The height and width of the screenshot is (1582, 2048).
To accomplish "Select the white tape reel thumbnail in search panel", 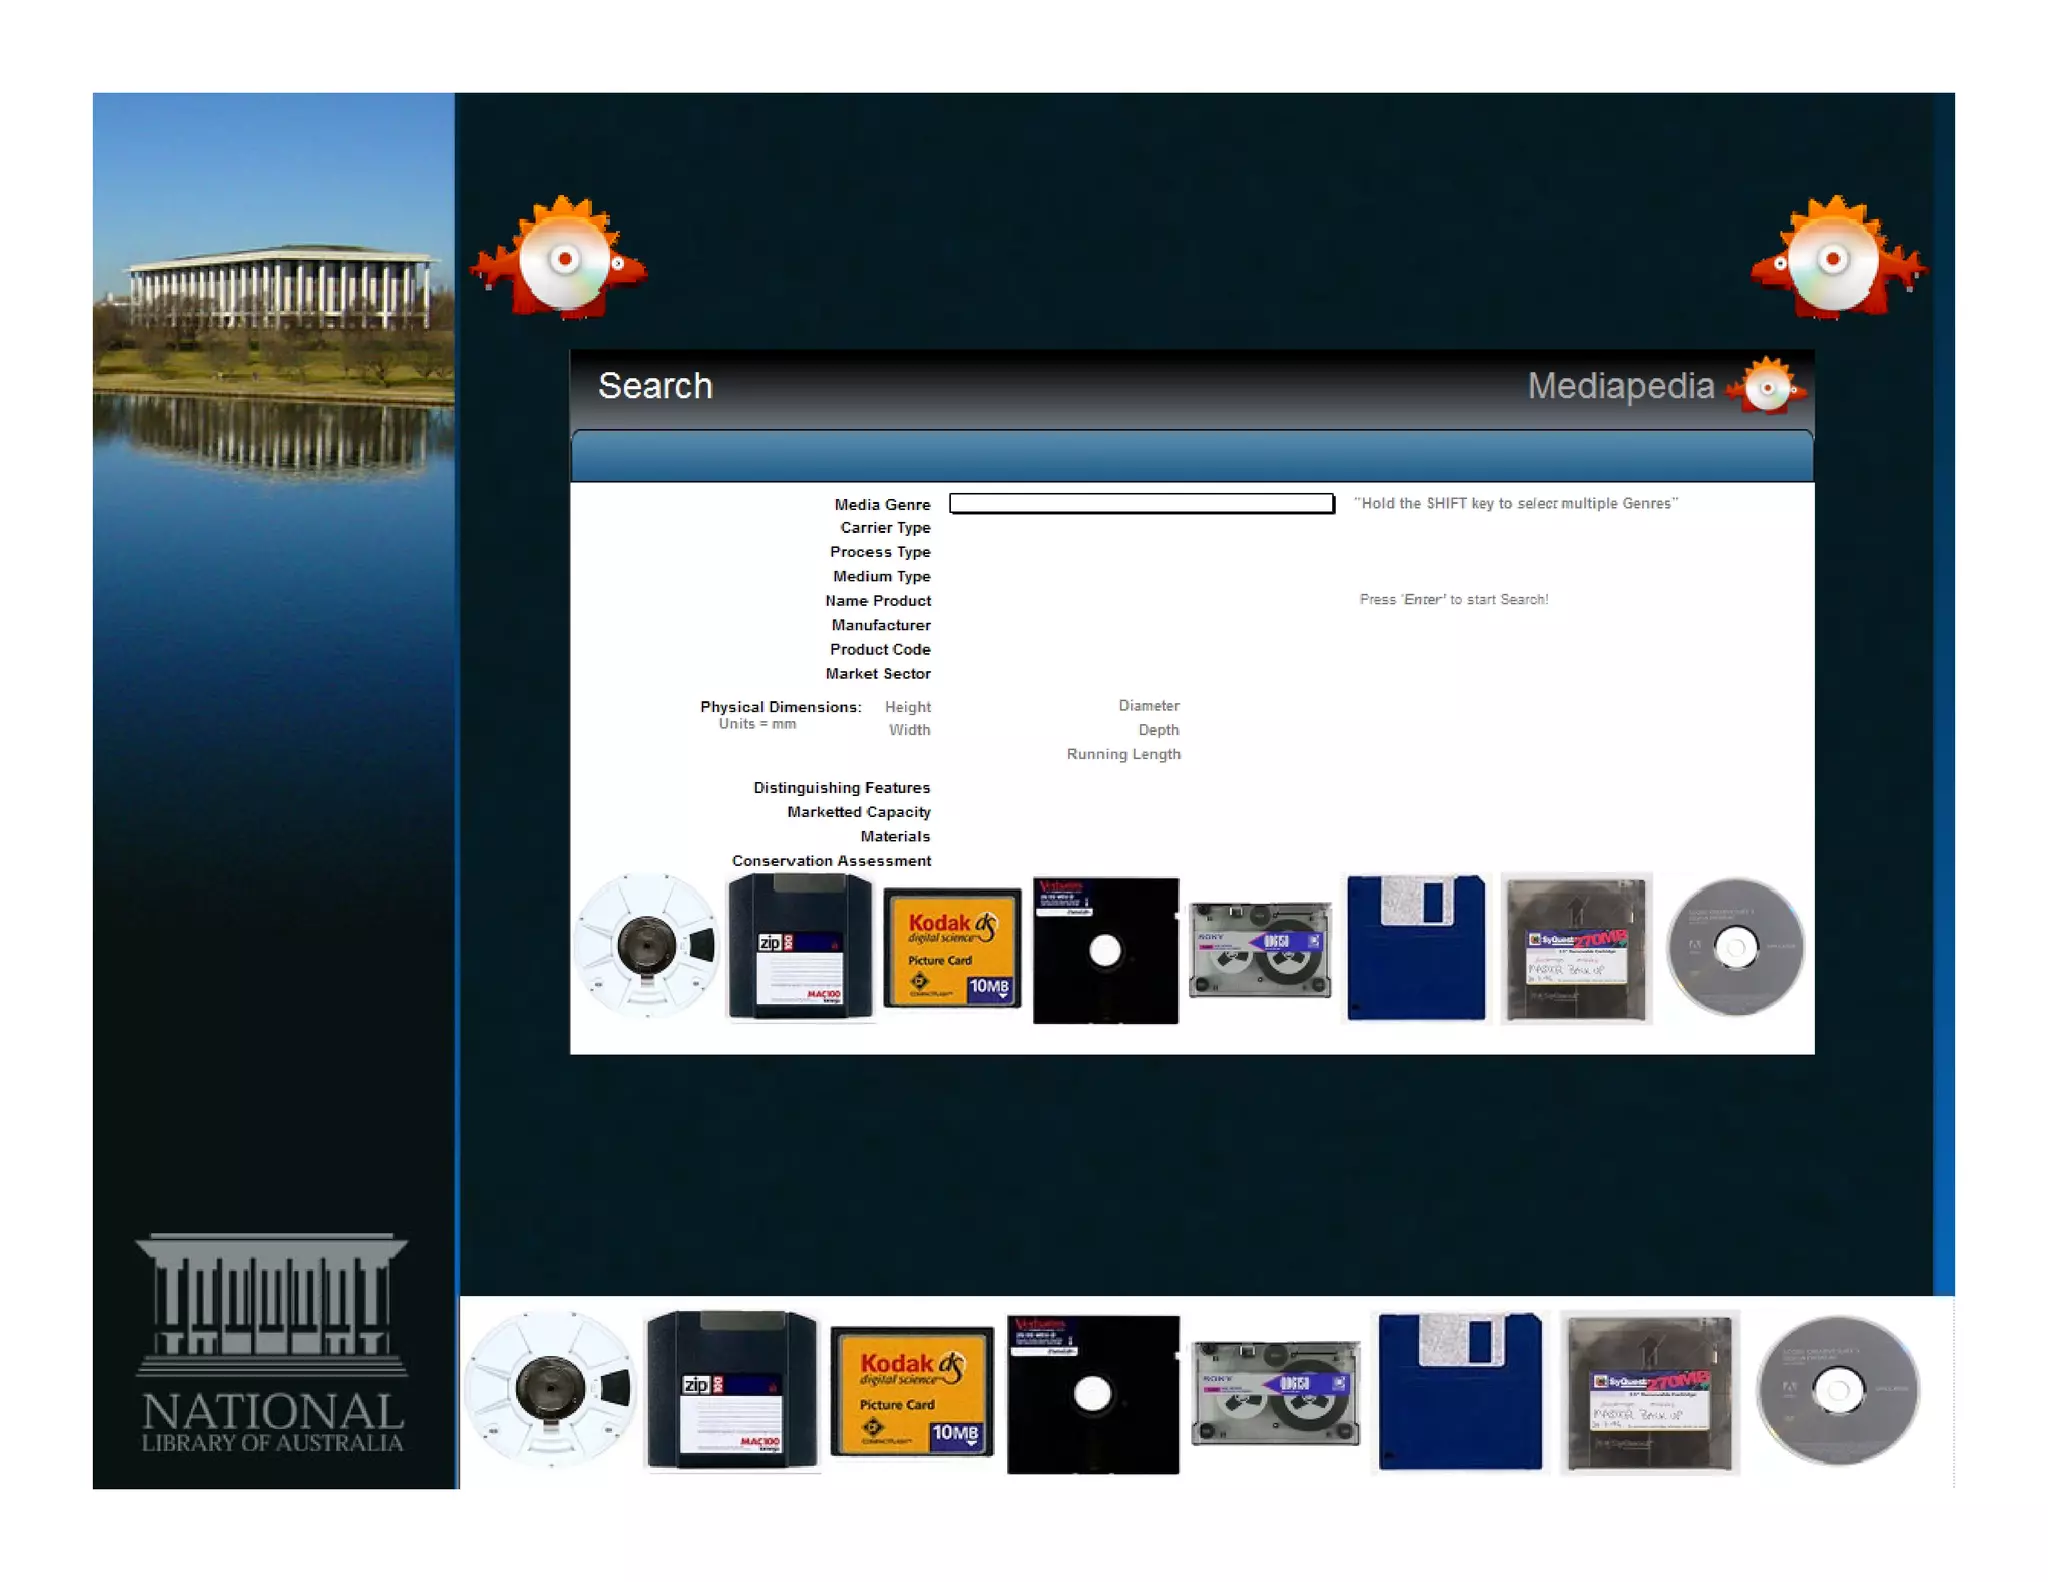I will point(646,946).
